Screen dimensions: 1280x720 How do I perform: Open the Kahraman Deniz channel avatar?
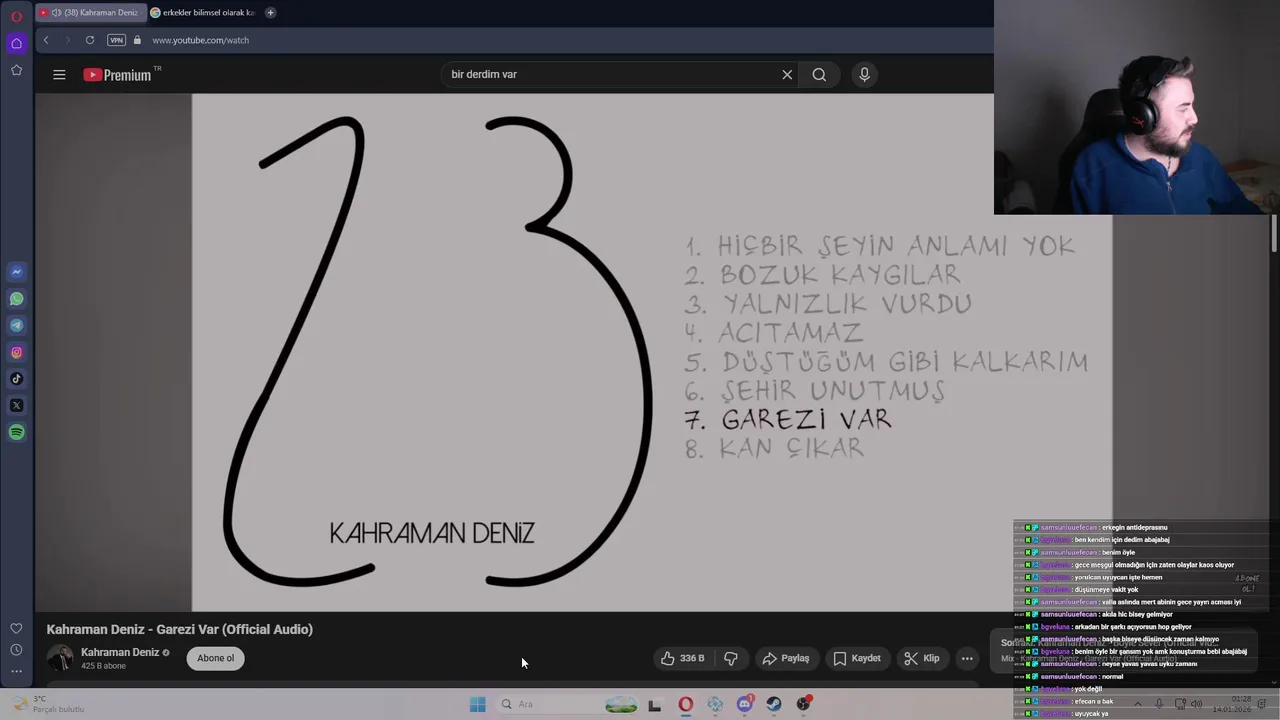[60, 658]
